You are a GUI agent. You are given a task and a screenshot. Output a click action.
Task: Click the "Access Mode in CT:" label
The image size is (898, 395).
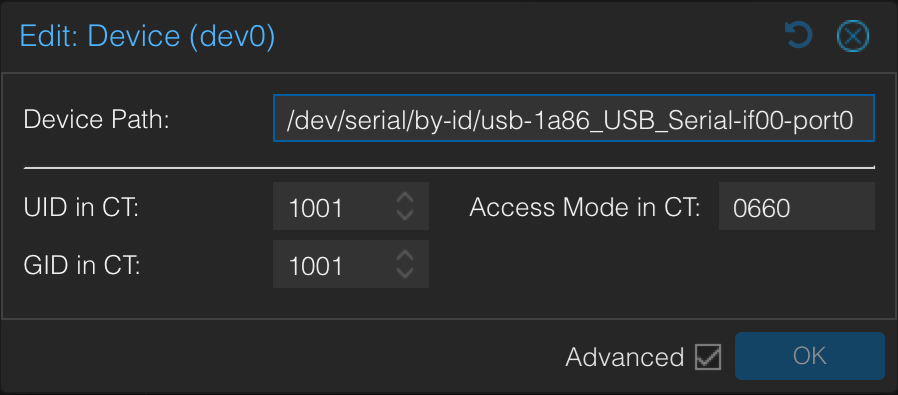[x=585, y=207]
